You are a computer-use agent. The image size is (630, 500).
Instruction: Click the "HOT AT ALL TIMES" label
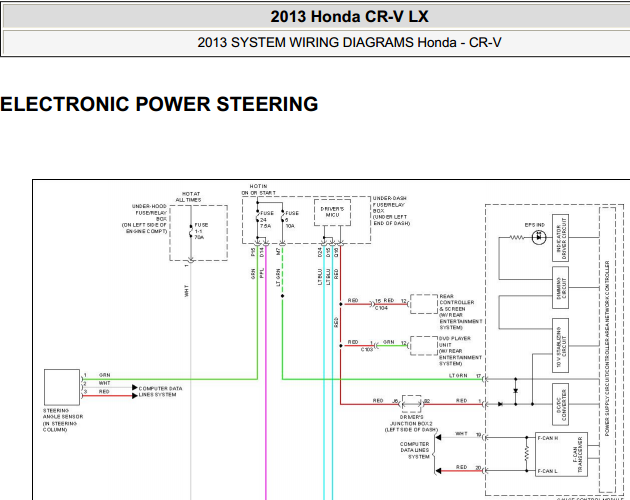pos(190,197)
